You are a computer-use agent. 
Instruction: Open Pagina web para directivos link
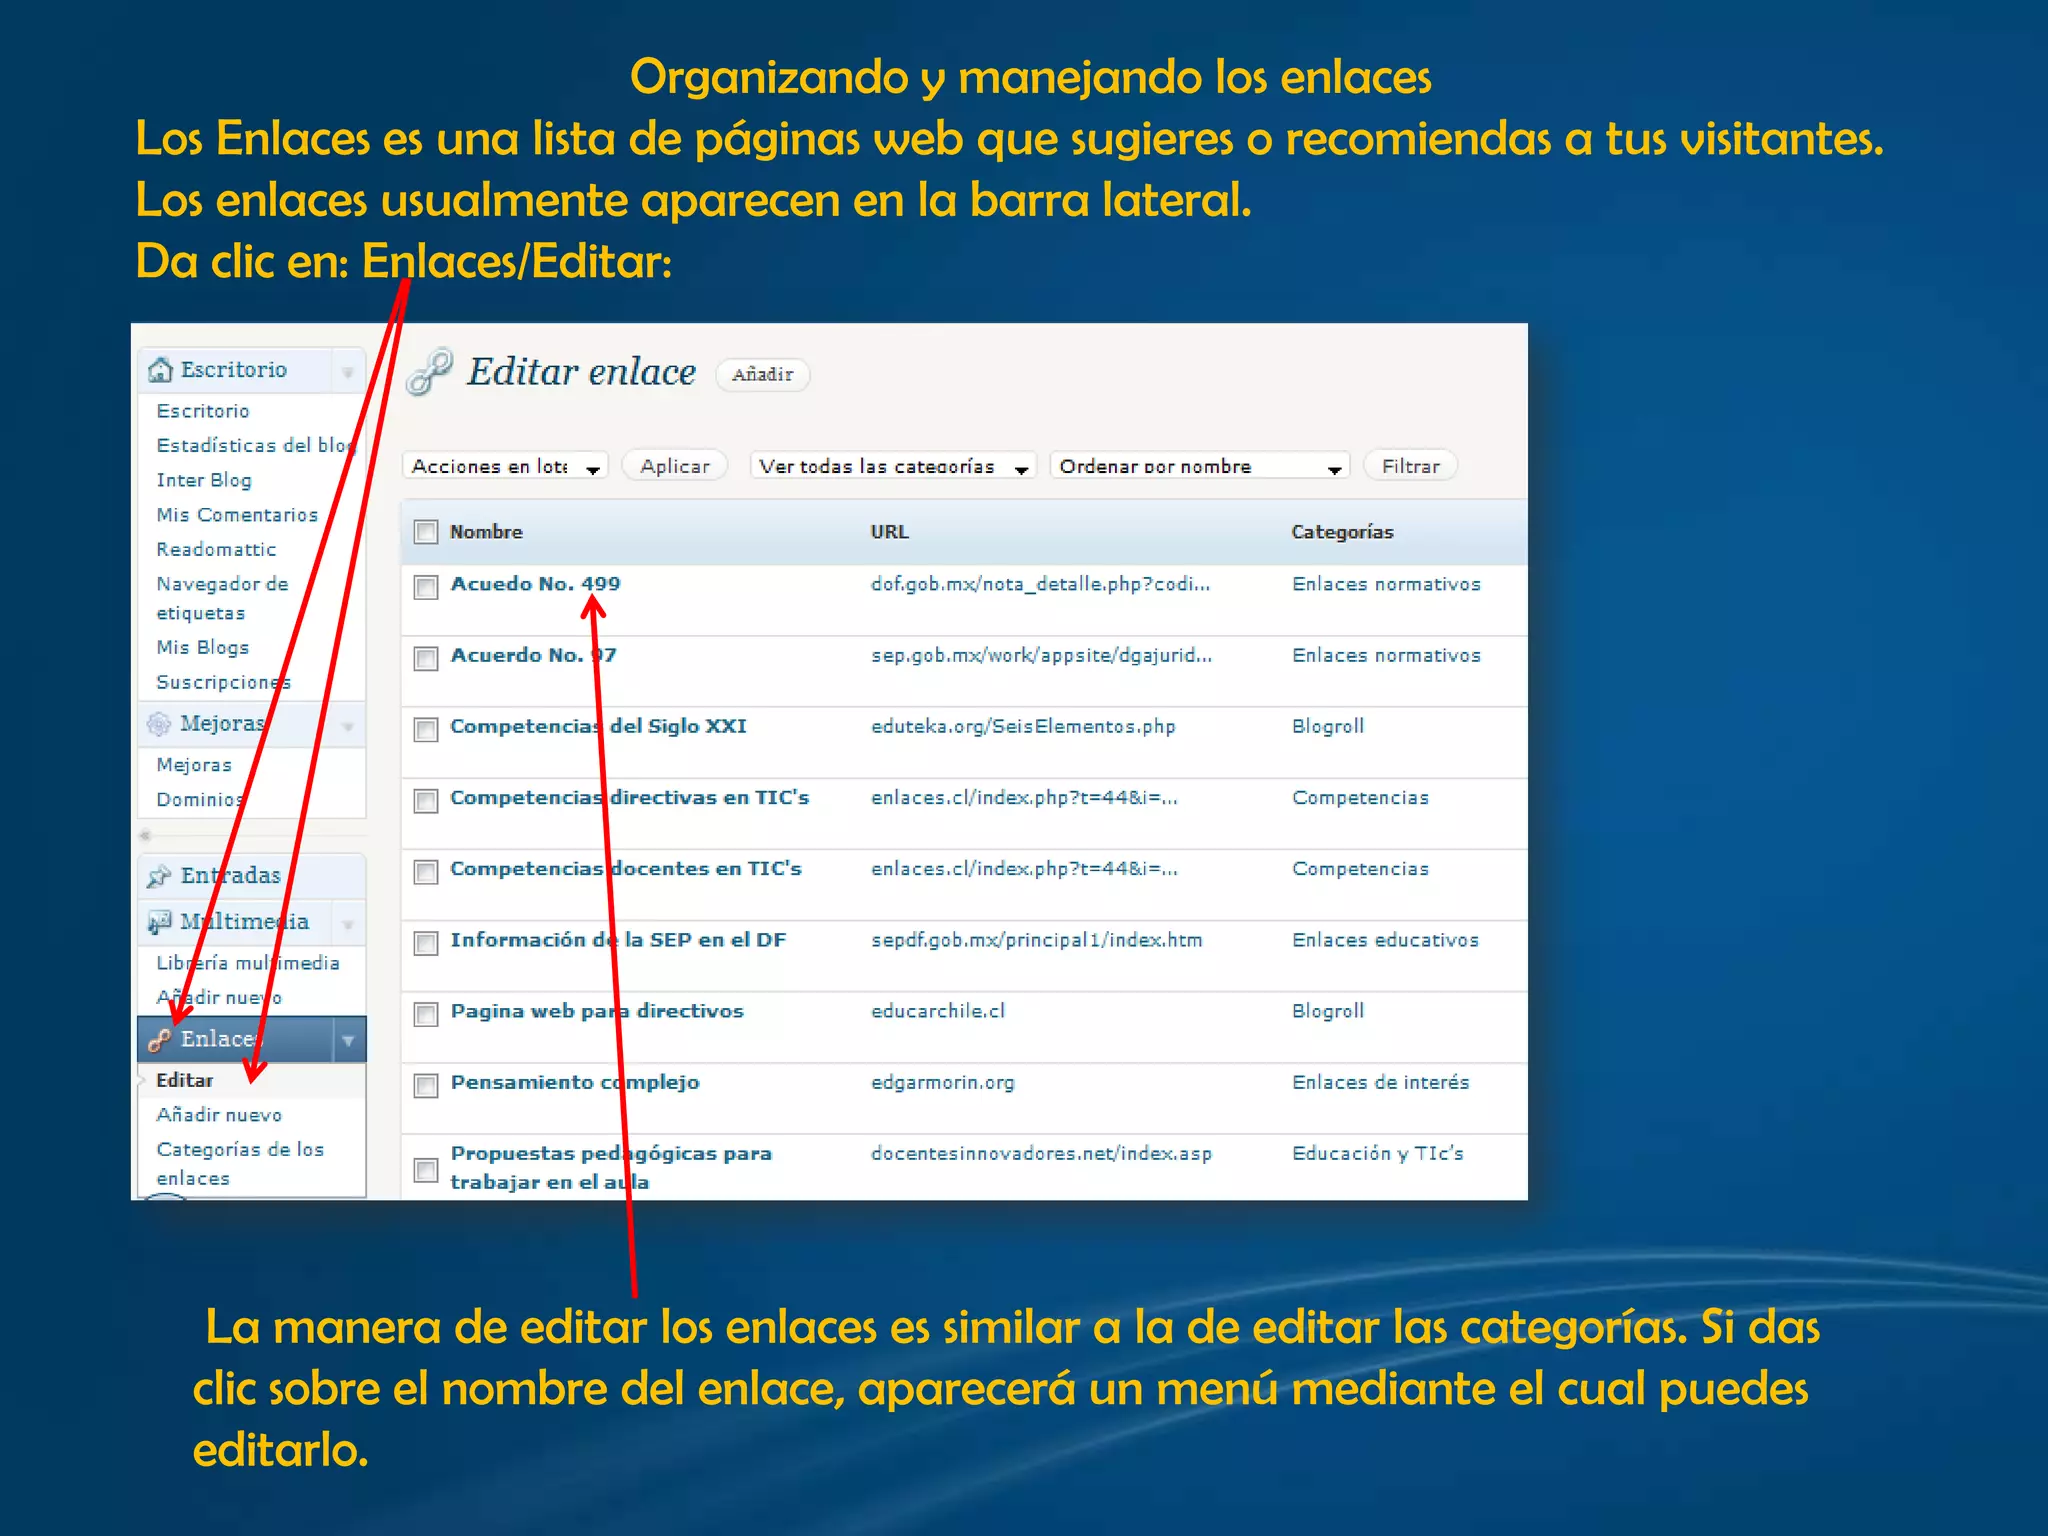(x=597, y=1011)
